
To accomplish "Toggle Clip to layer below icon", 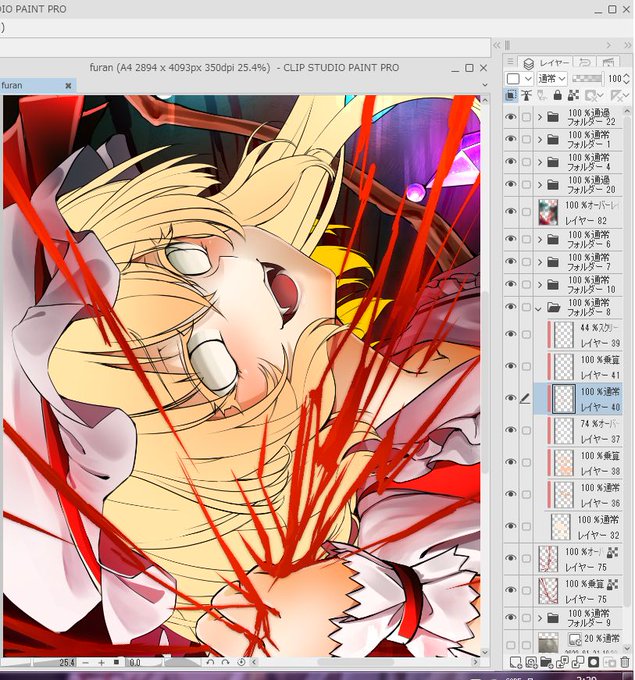I will coord(511,95).
